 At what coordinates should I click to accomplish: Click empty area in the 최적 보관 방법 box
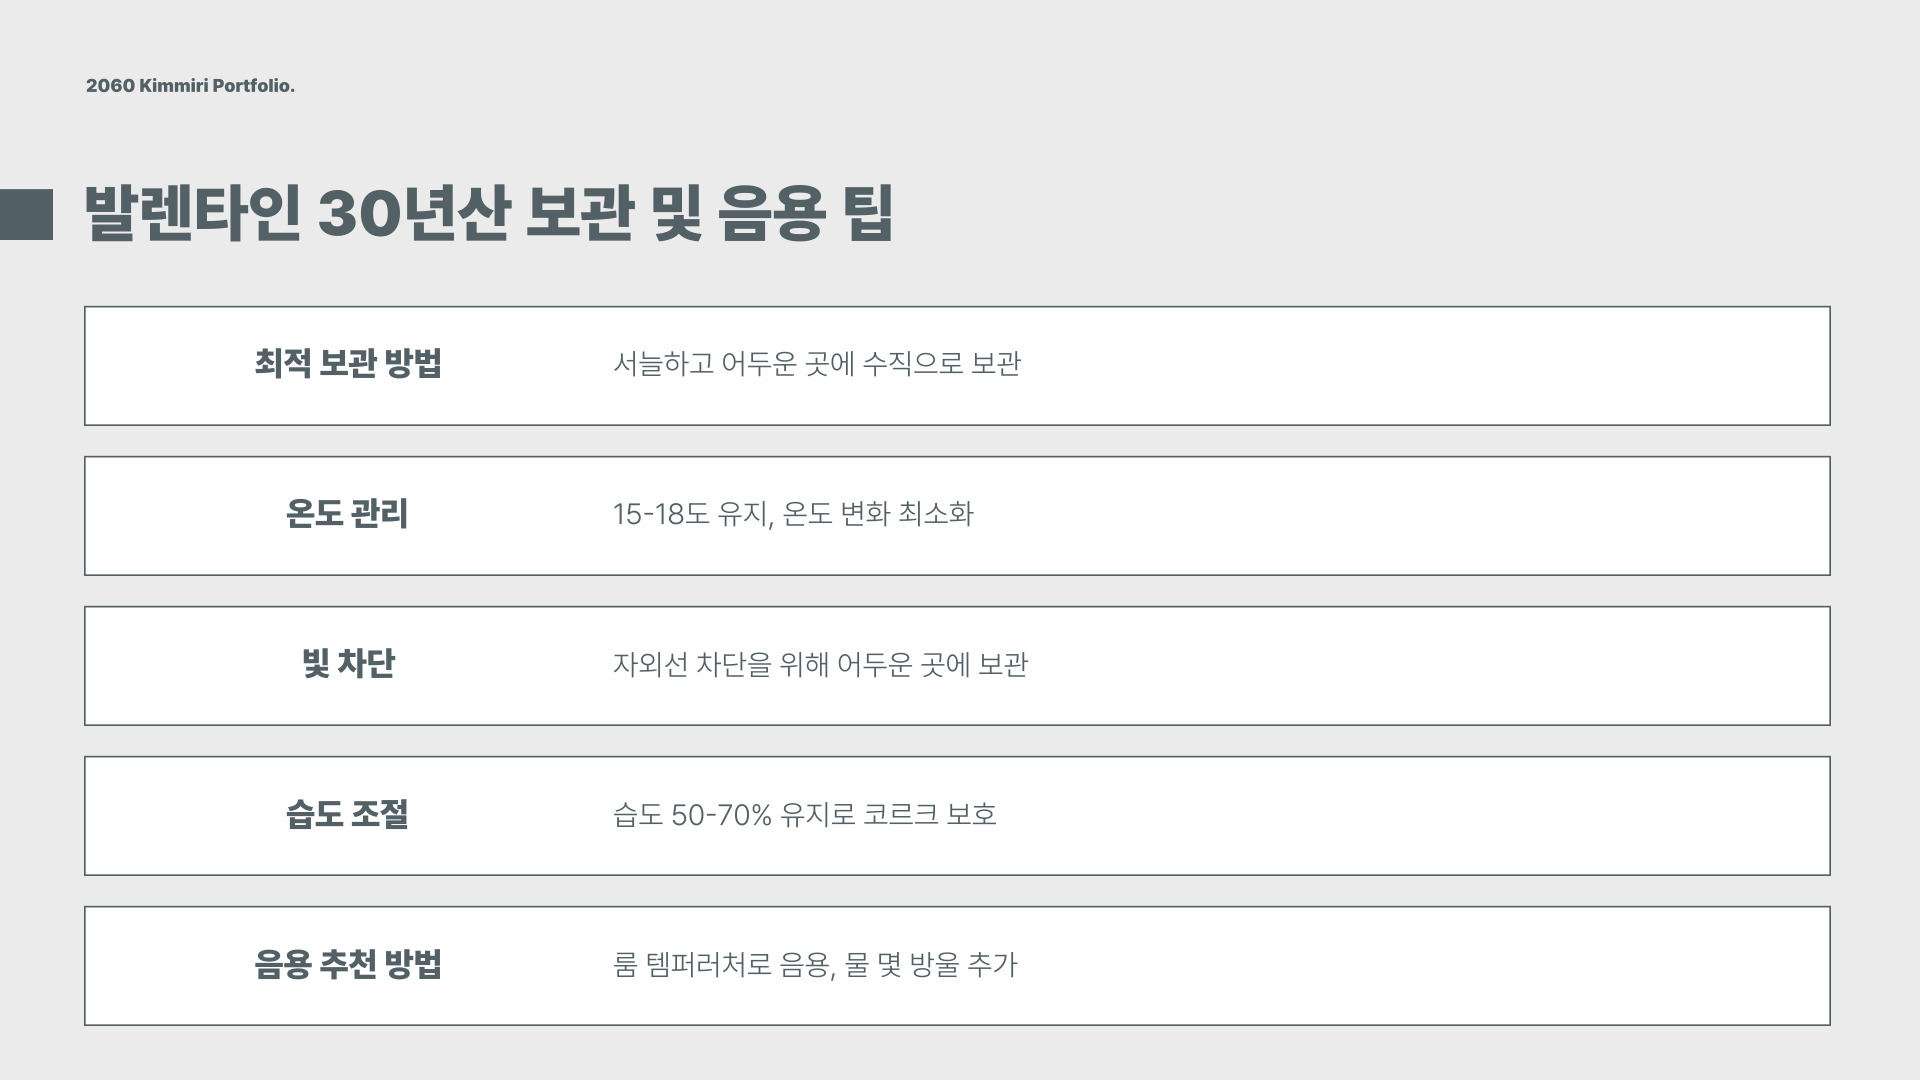[1420, 366]
